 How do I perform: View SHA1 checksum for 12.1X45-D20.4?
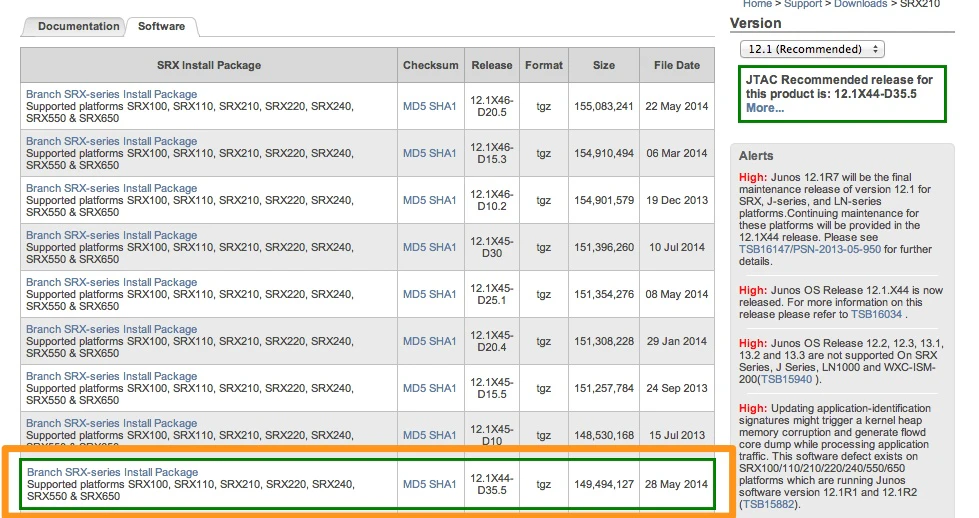point(443,341)
